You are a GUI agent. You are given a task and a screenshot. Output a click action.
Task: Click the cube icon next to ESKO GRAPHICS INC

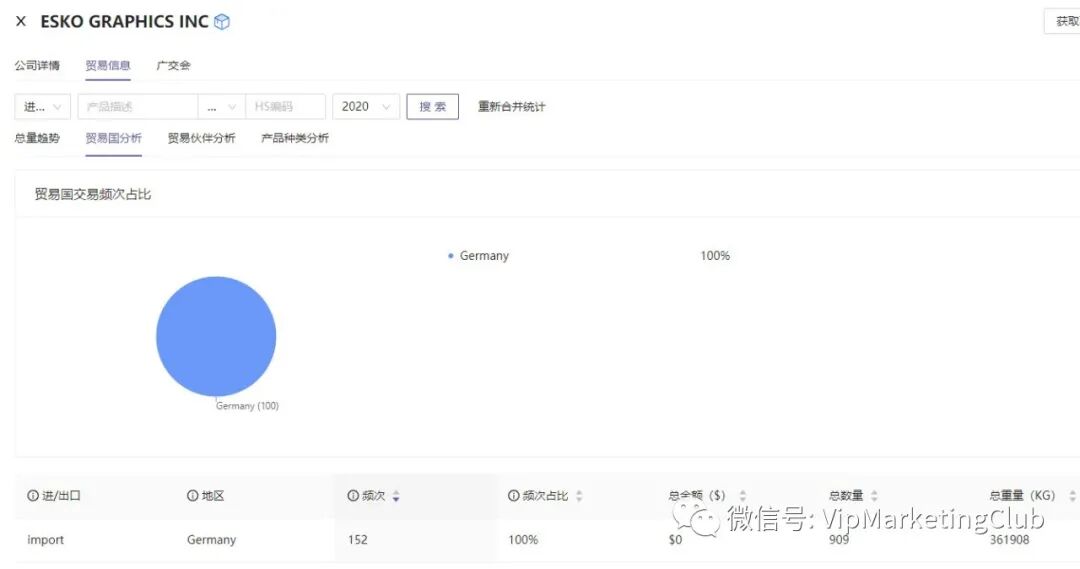(222, 22)
